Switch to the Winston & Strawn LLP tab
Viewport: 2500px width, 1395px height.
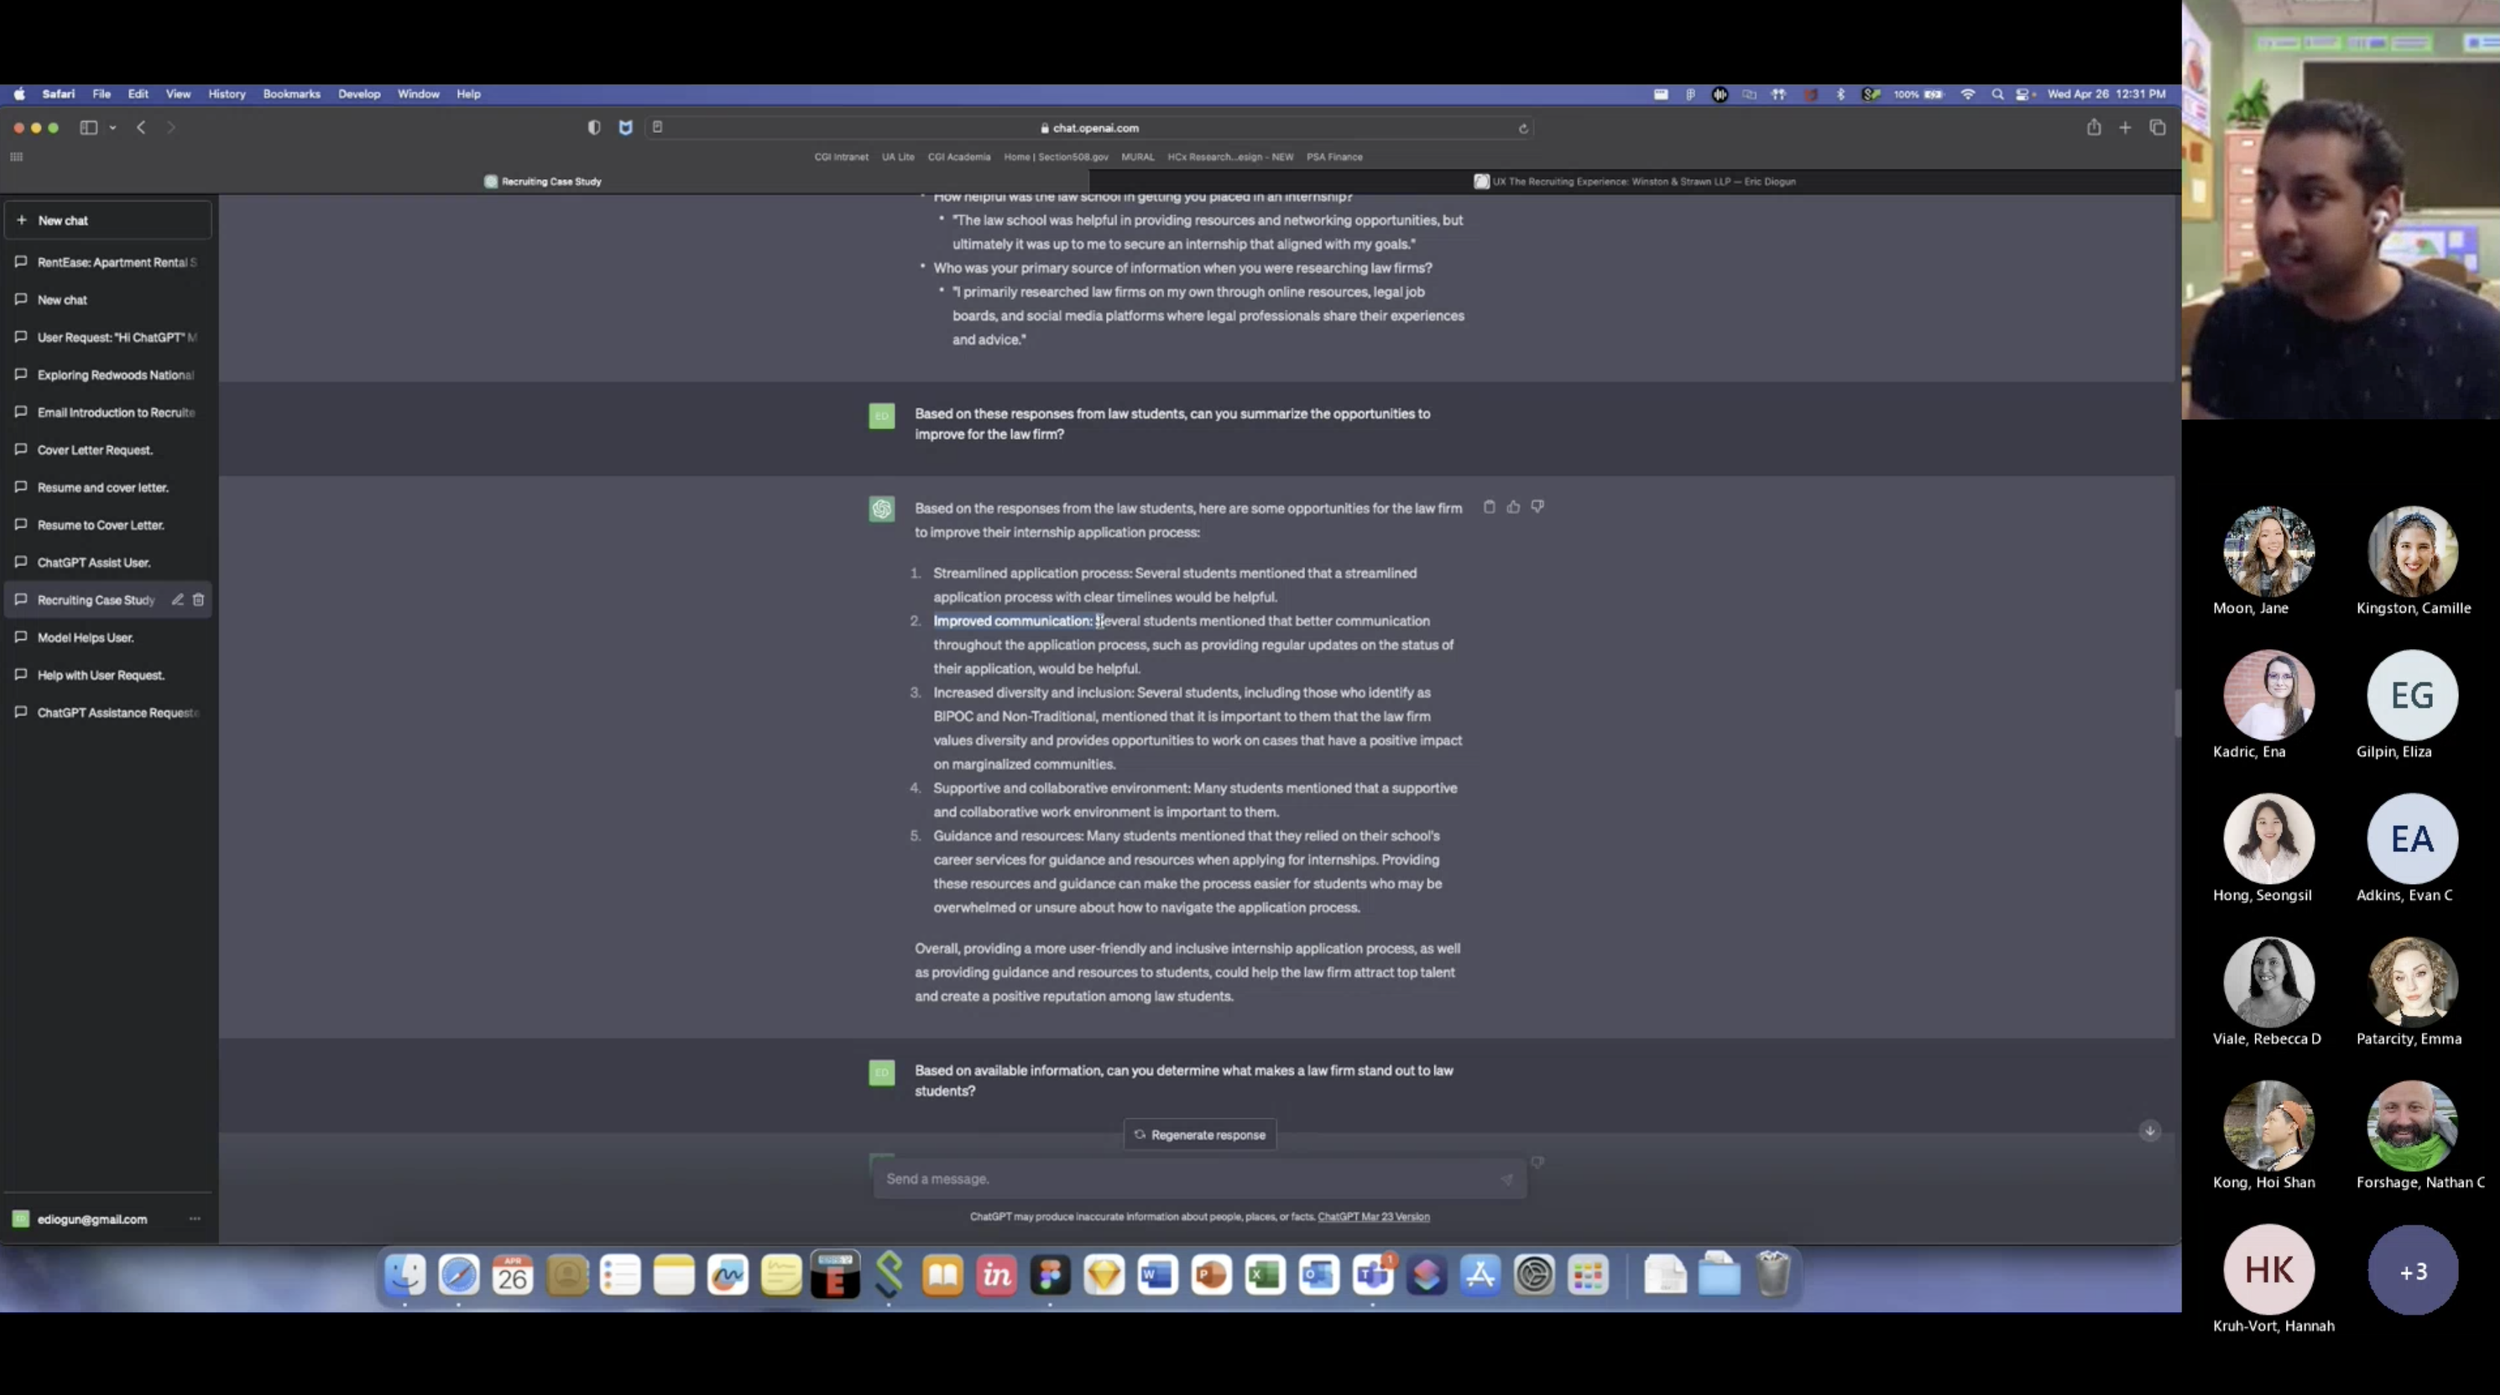click(x=1634, y=181)
